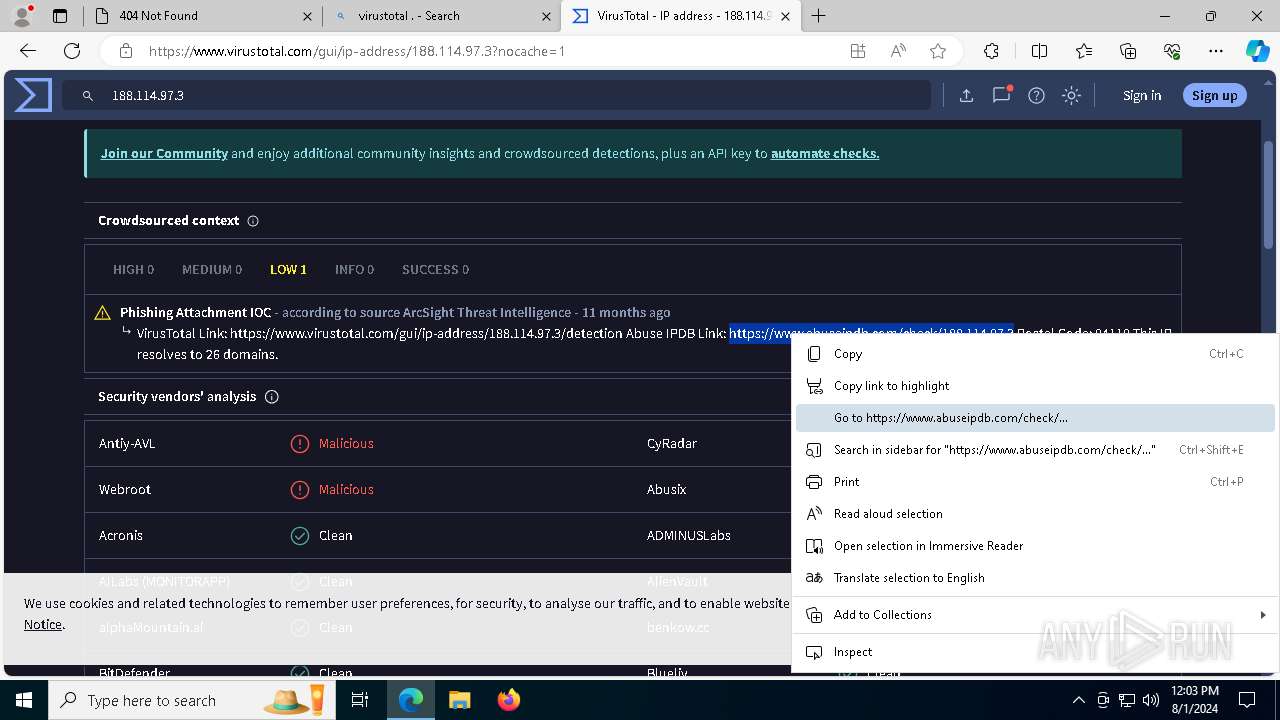Open the tab actions menu icon
This screenshot has height=720, width=1280.
(60, 16)
